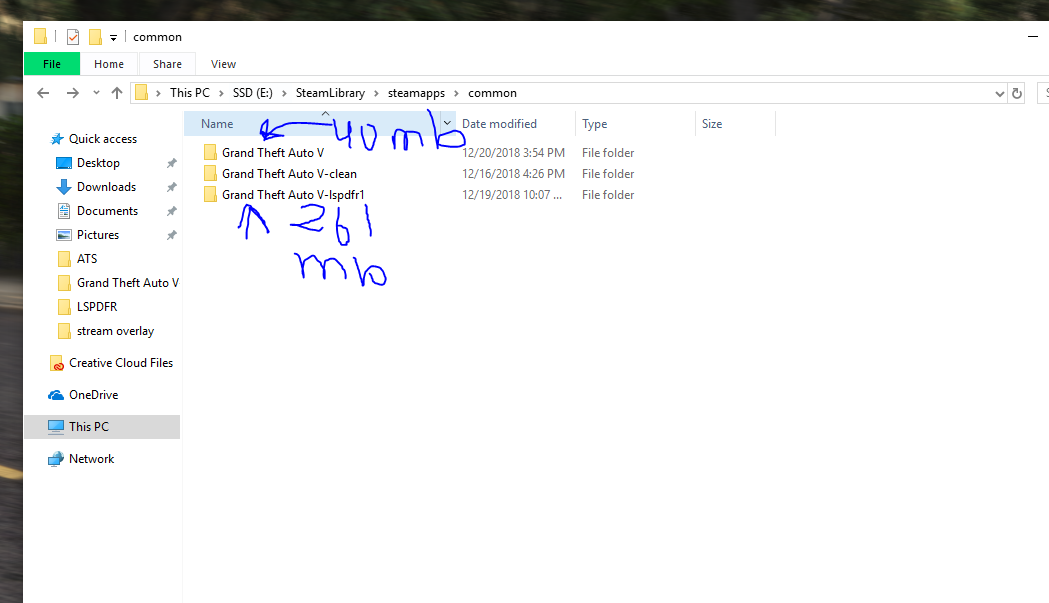
Task: Click date 12/20/2018 3:54 PM cell
Action: 513,153
